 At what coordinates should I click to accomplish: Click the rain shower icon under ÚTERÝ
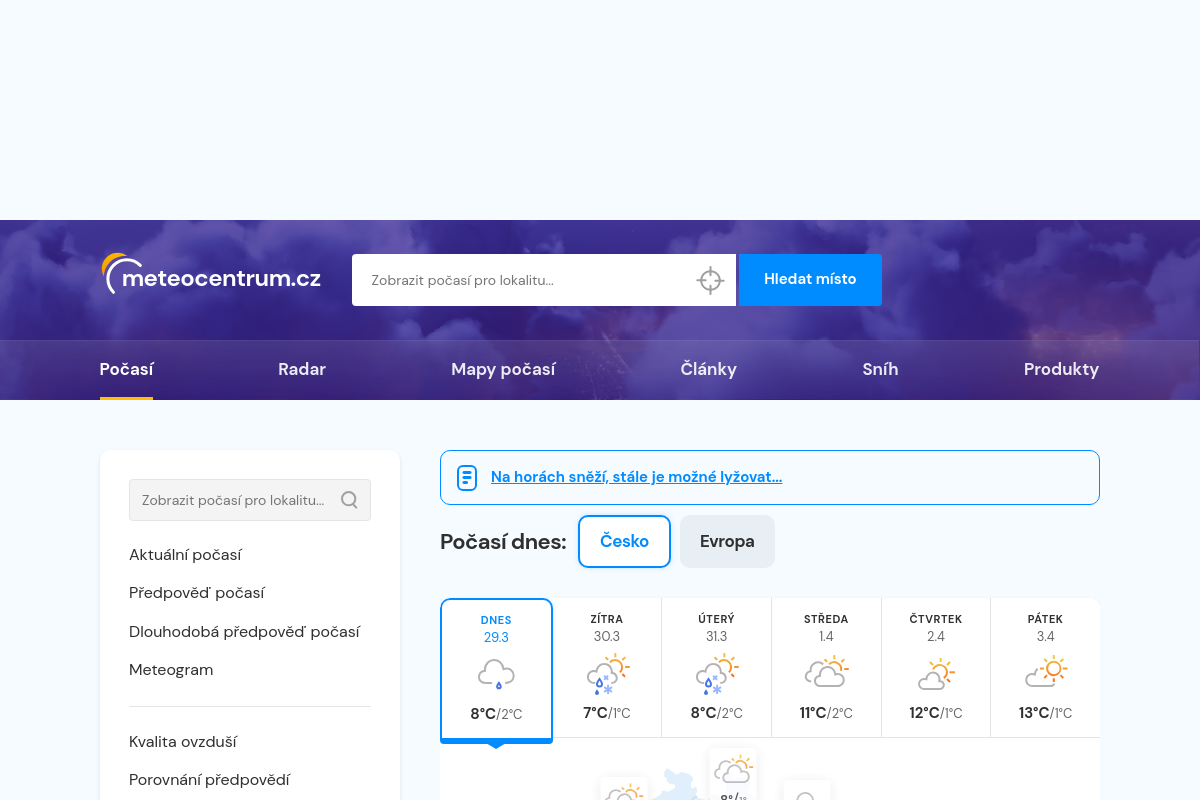[716, 675]
